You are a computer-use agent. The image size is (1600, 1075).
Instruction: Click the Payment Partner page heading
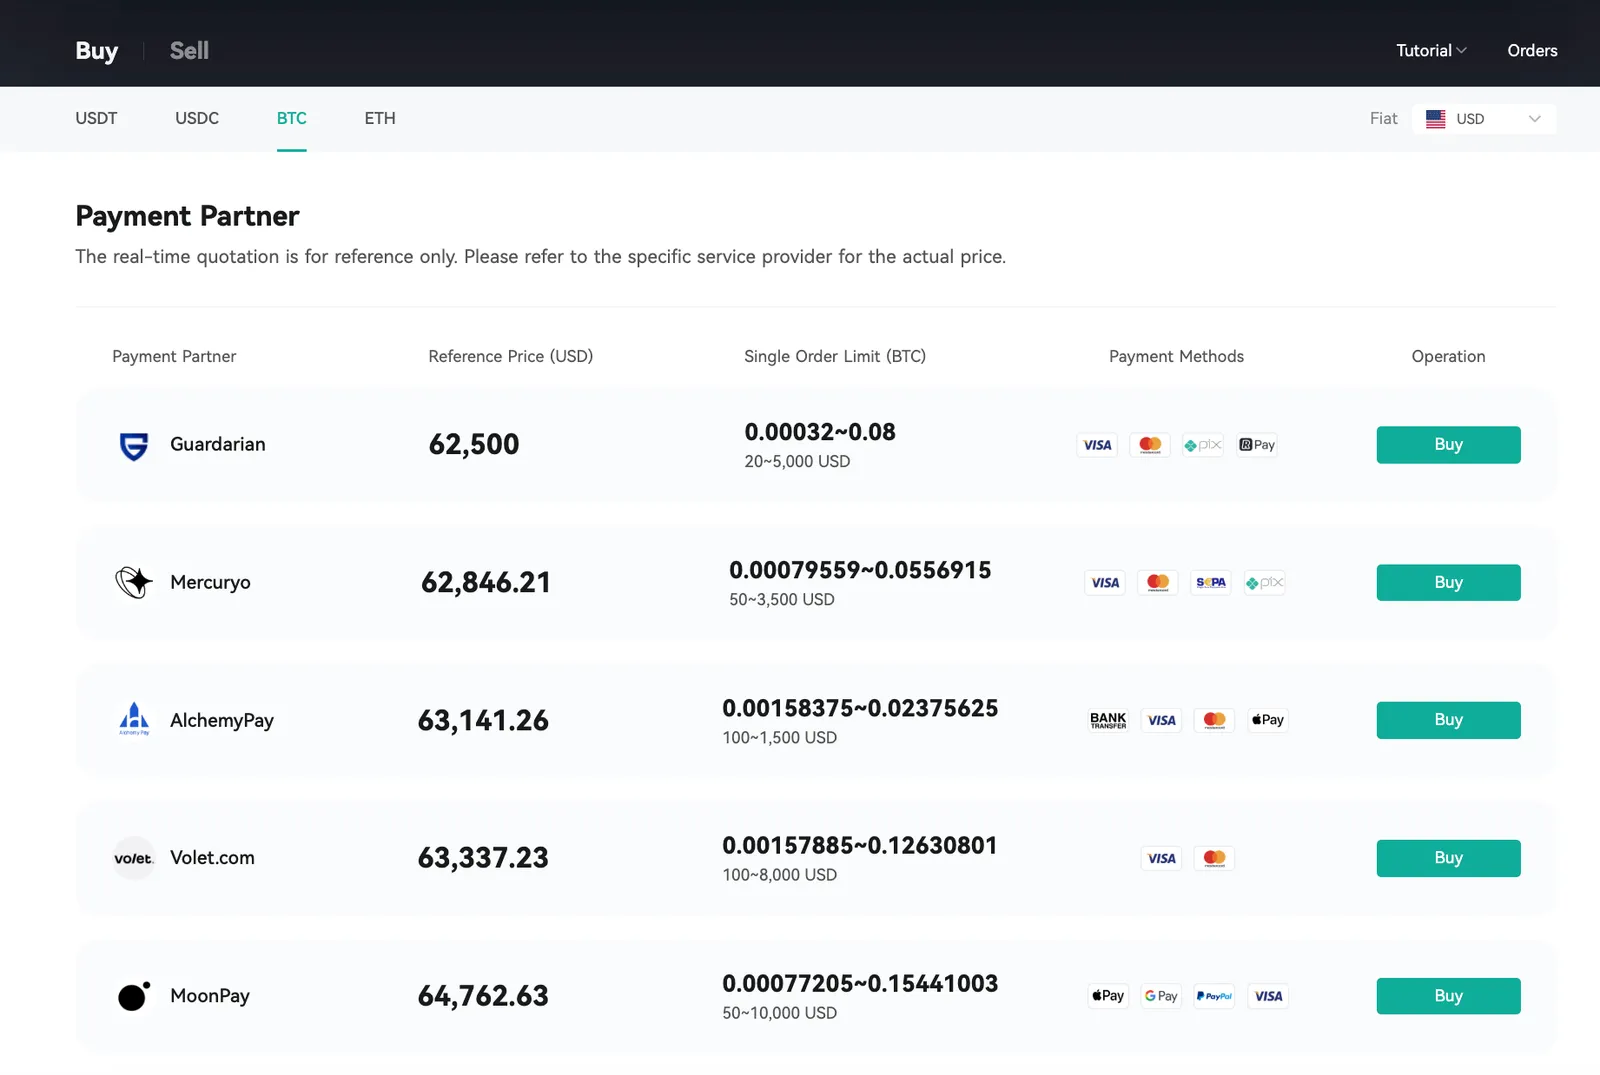[187, 216]
